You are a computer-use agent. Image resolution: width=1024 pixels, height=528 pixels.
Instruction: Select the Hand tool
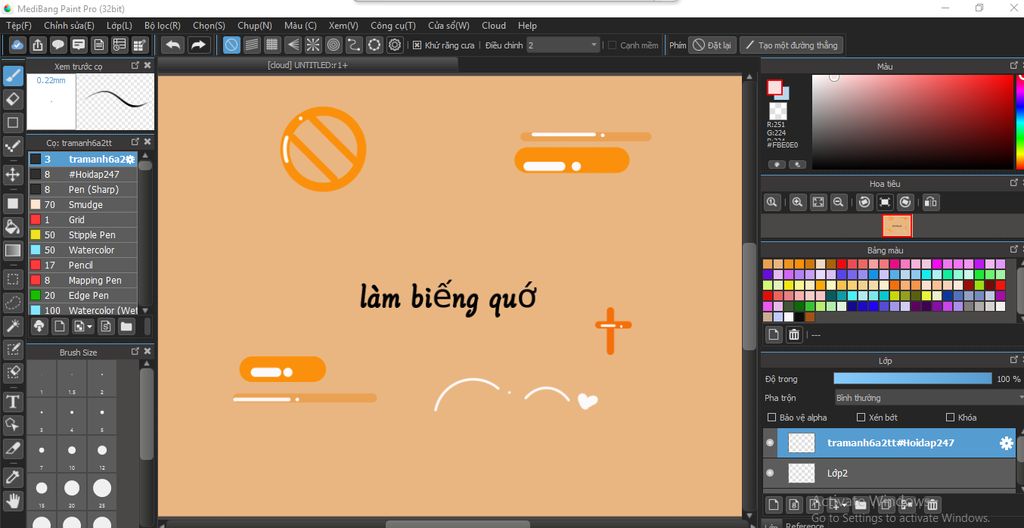pyautogui.click(x=12, y=501)
